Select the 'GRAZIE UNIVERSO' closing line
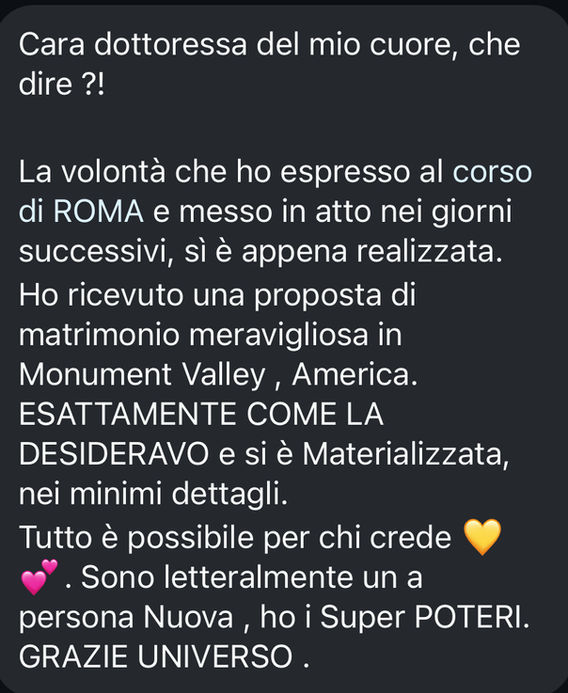The width and height of the screenshot is (568, 693). tap(156, 657)
